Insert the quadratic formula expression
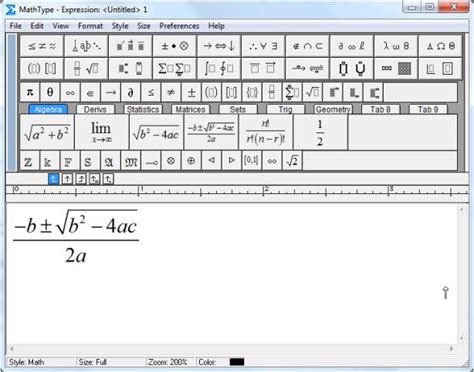Viewport: 474px width, 372px height. [211, 132]
